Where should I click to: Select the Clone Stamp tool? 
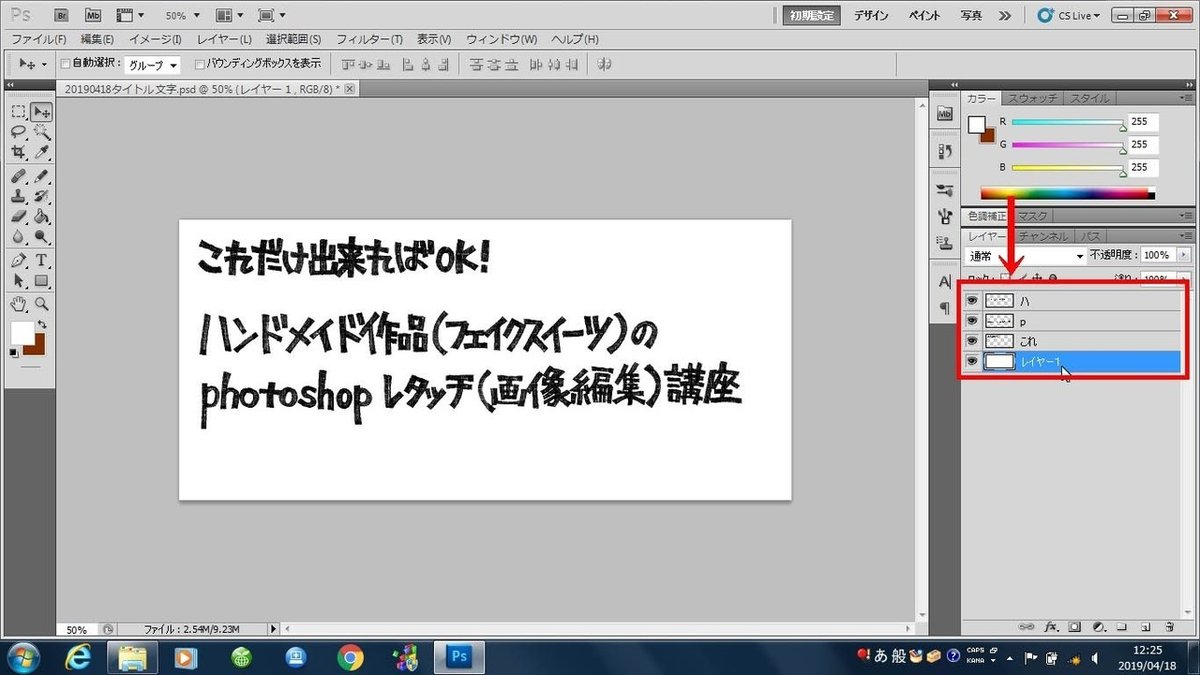(x=19, y=196)
